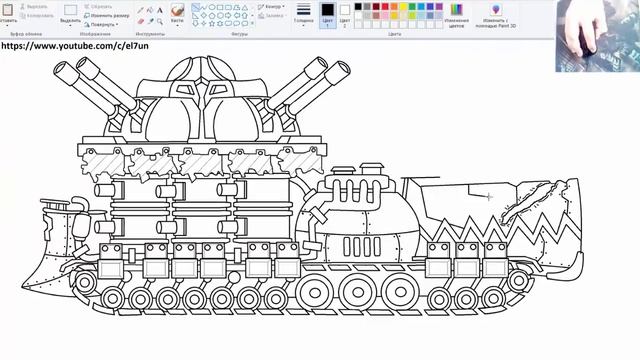640x360 pixels.
Task: Select the Color picker eyedropper tool
Action: tap(151, 21)
